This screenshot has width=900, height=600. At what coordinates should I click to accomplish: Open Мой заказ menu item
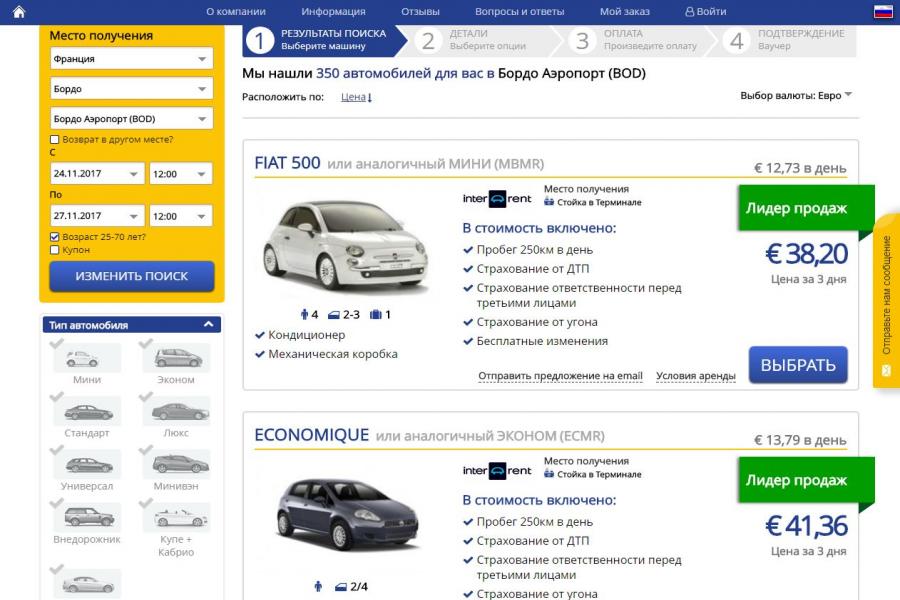pos(624,11)
